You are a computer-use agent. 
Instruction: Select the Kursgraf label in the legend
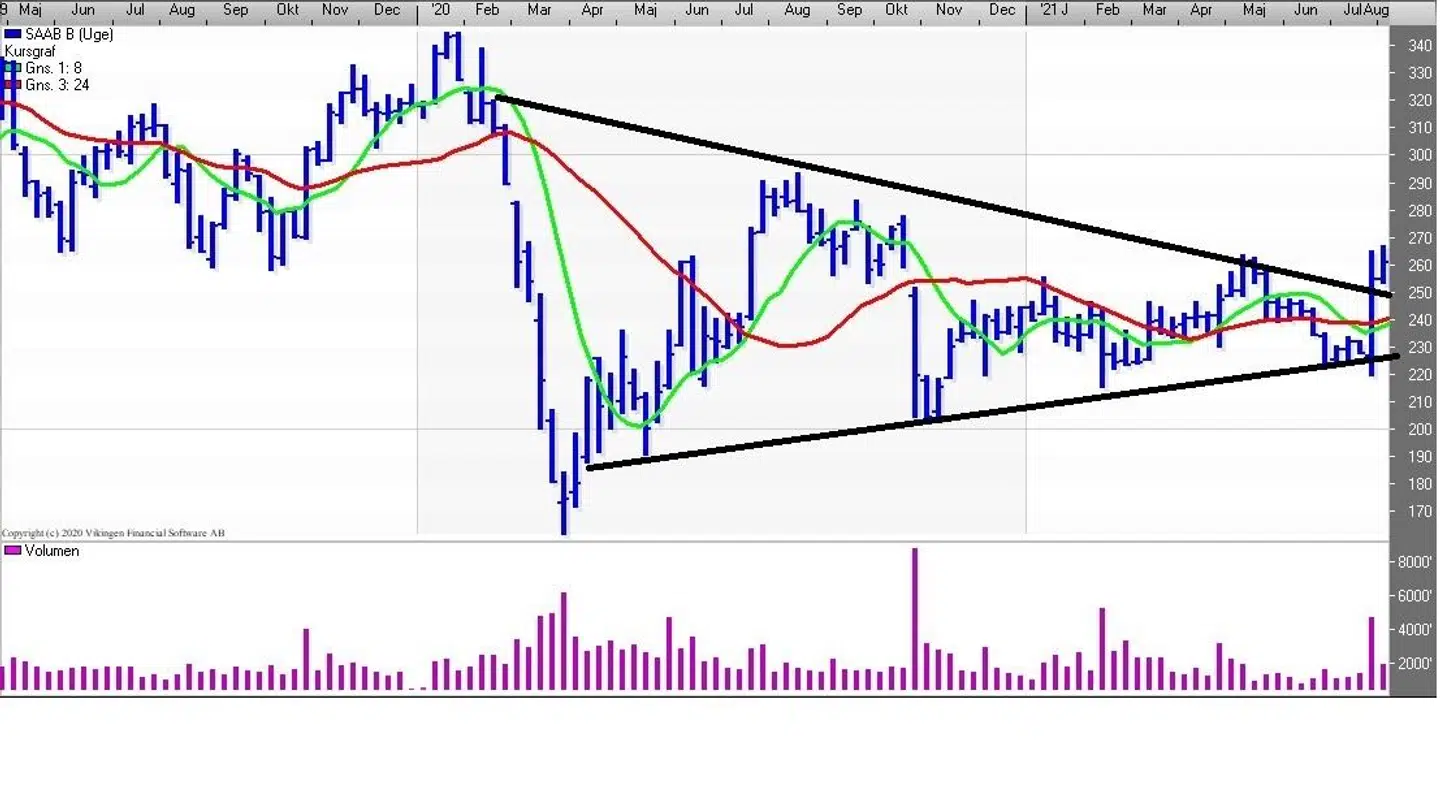pos(28,51)
